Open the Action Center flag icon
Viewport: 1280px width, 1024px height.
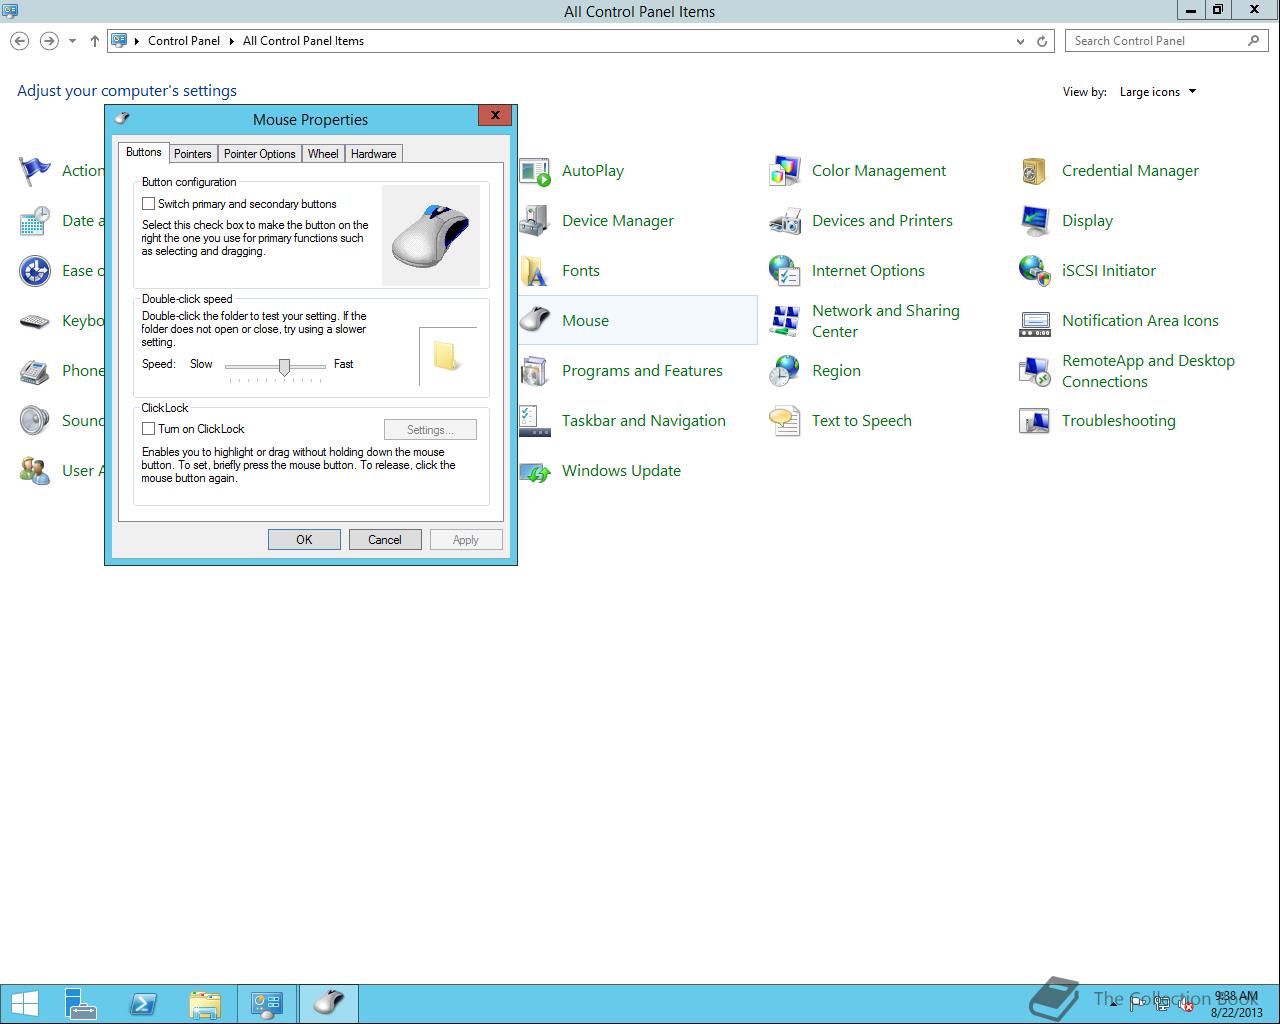tap(35, 171)
